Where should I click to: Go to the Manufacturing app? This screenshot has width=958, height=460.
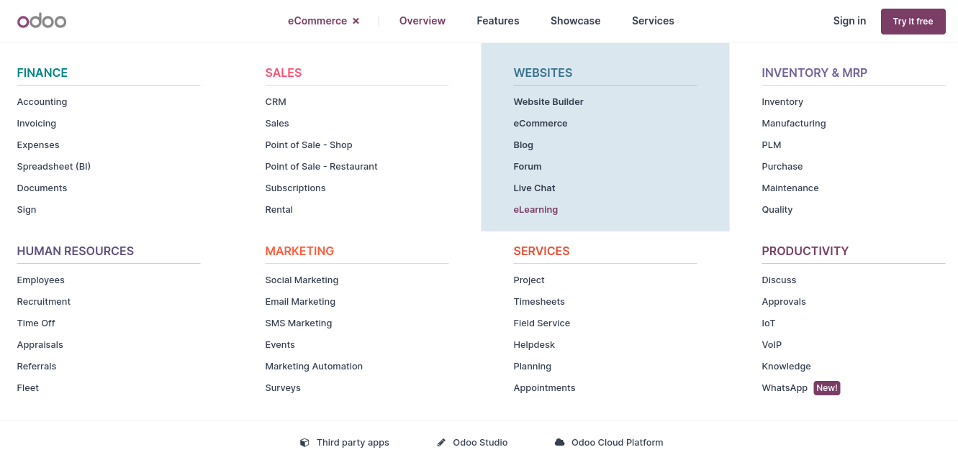[x=794, y=124]
